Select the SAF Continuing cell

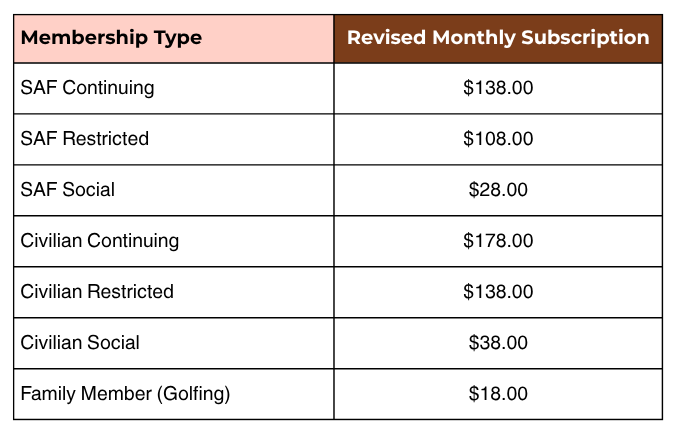tap(173, 88)
